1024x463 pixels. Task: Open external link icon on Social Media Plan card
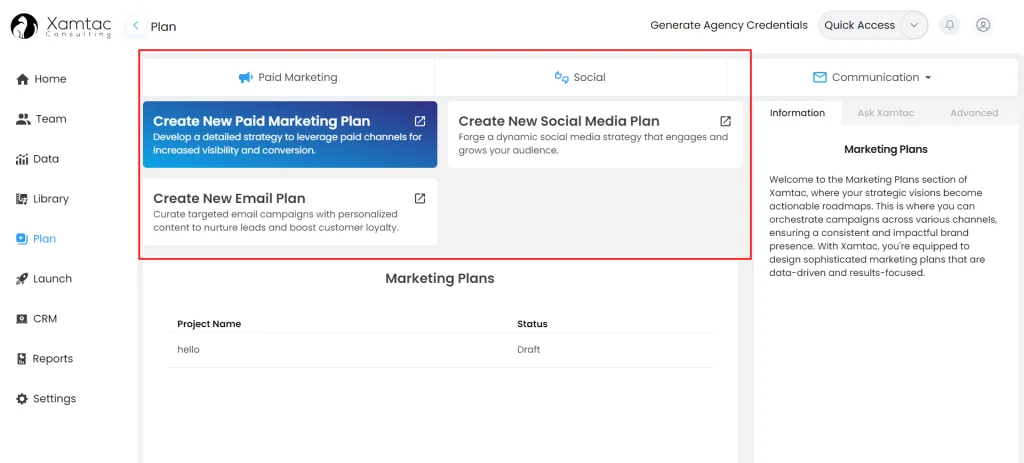(725, 121)
